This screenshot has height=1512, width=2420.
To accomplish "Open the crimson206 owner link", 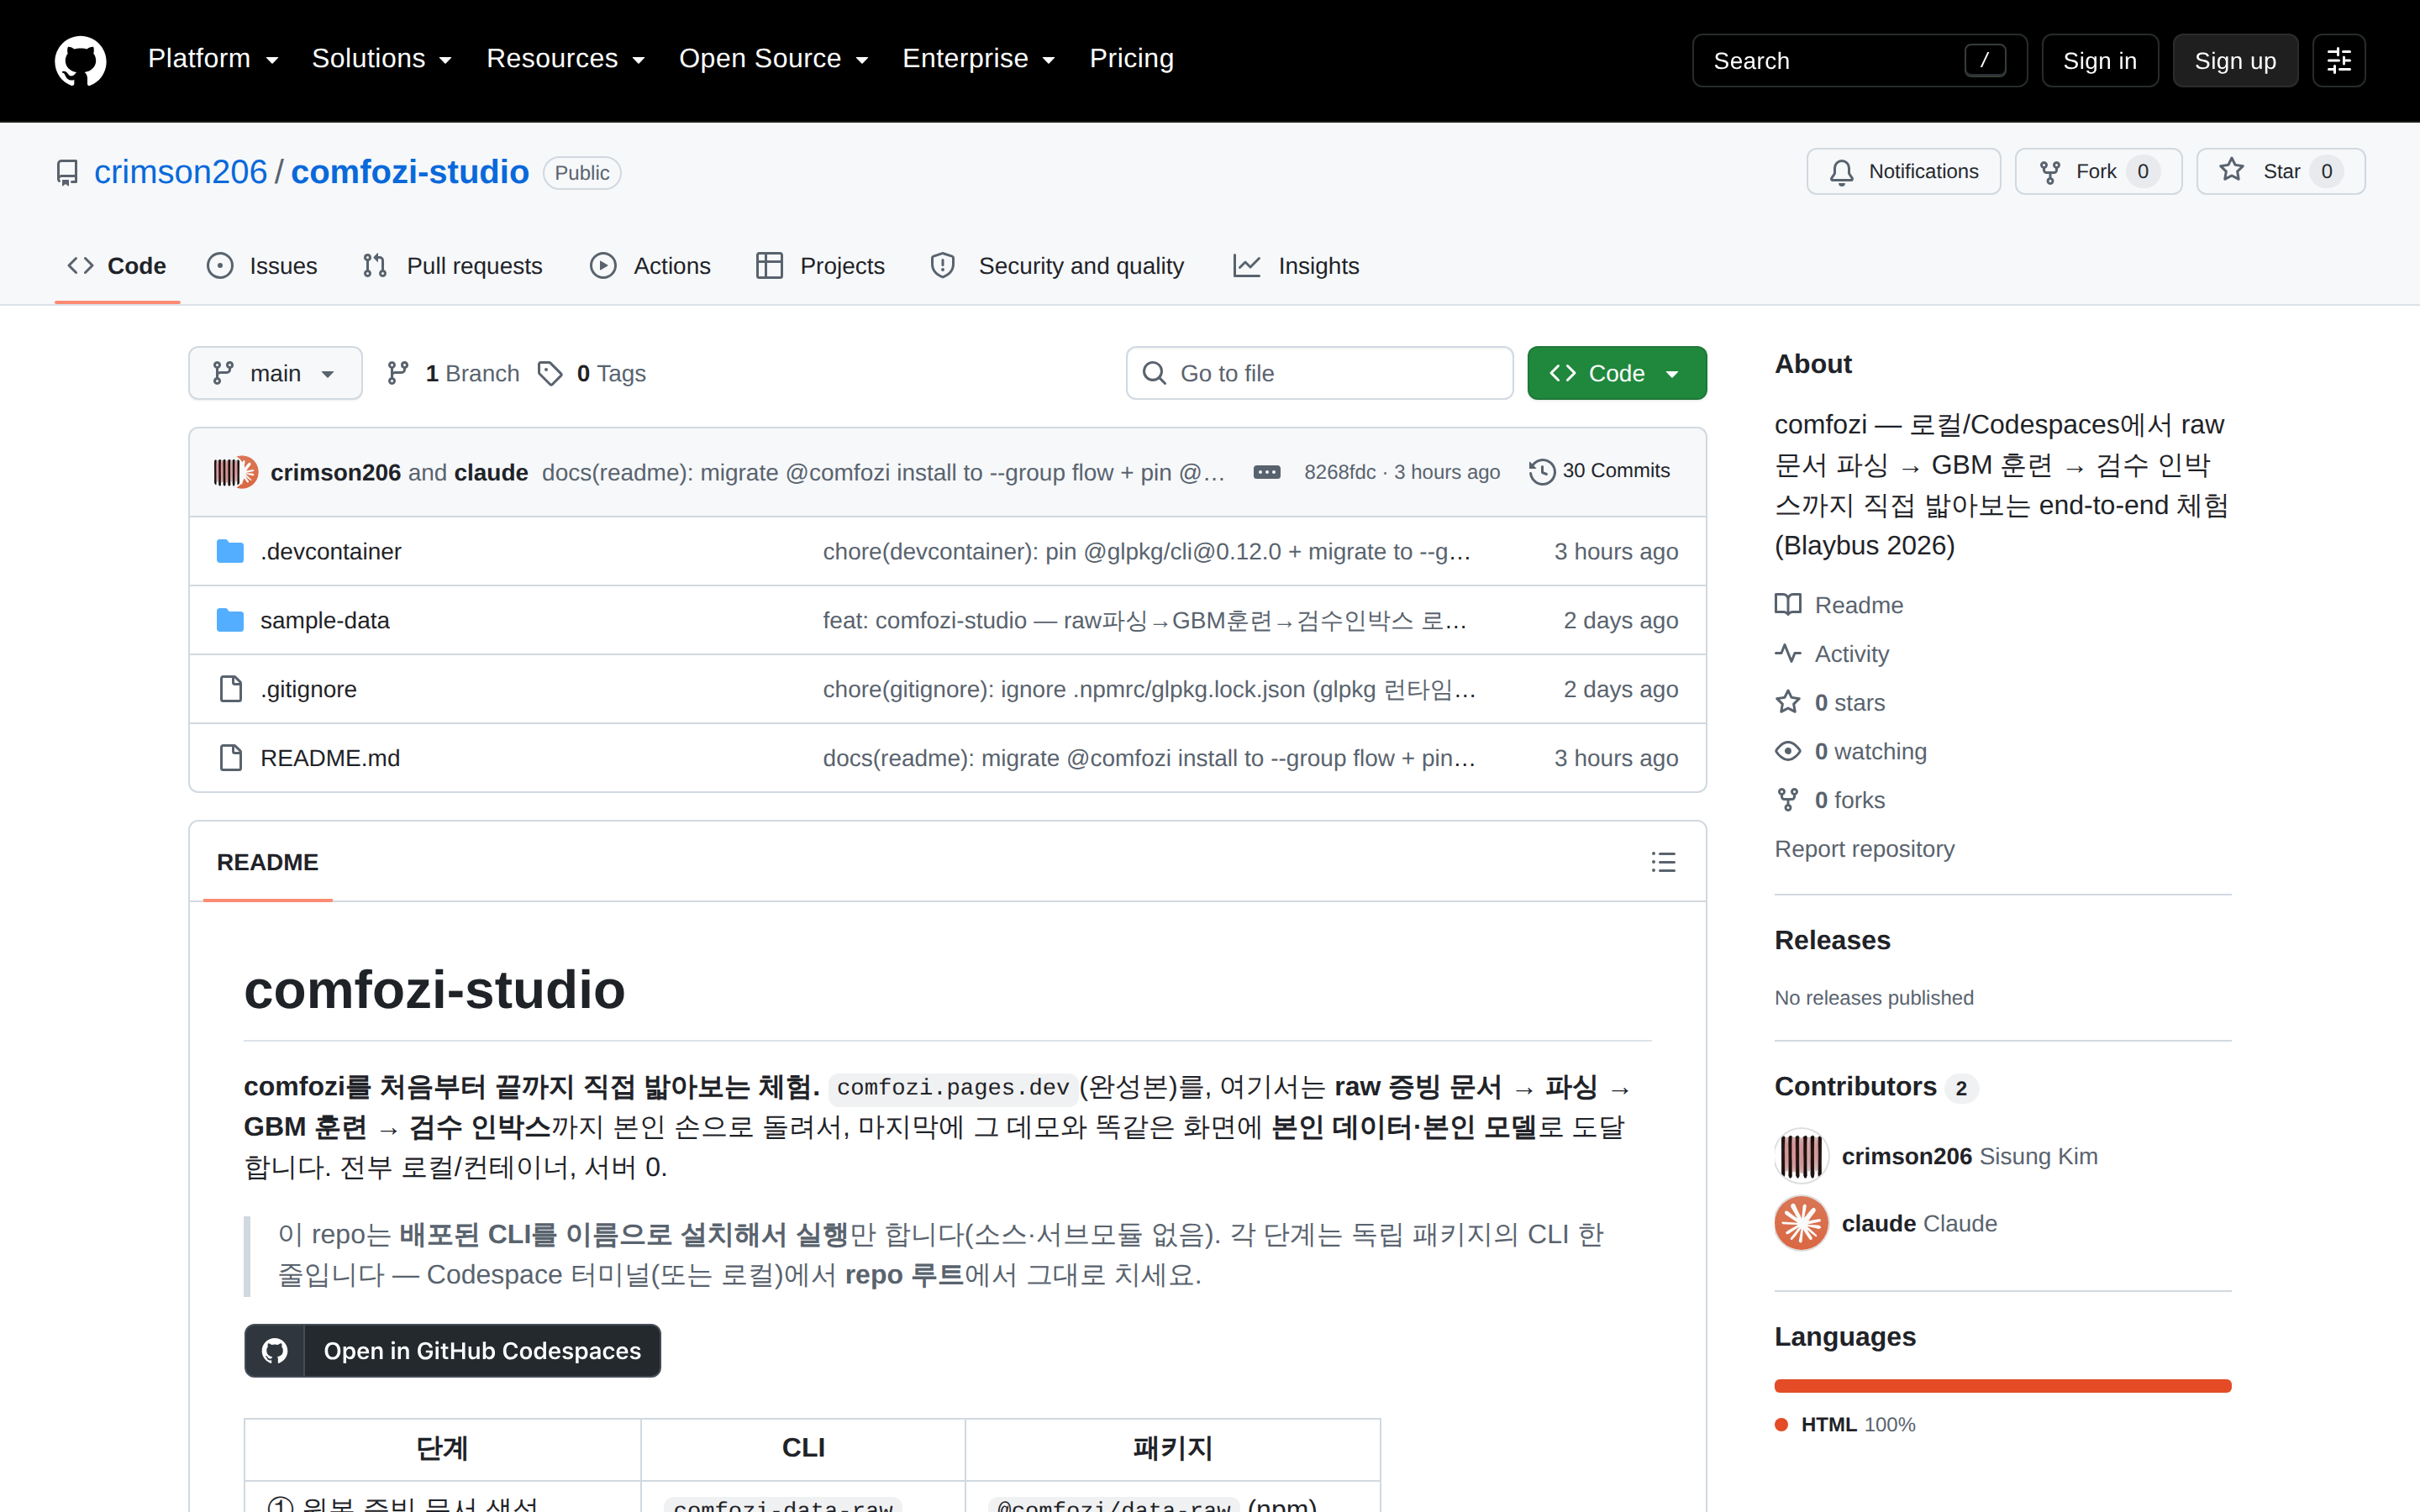I will [181, 172].
